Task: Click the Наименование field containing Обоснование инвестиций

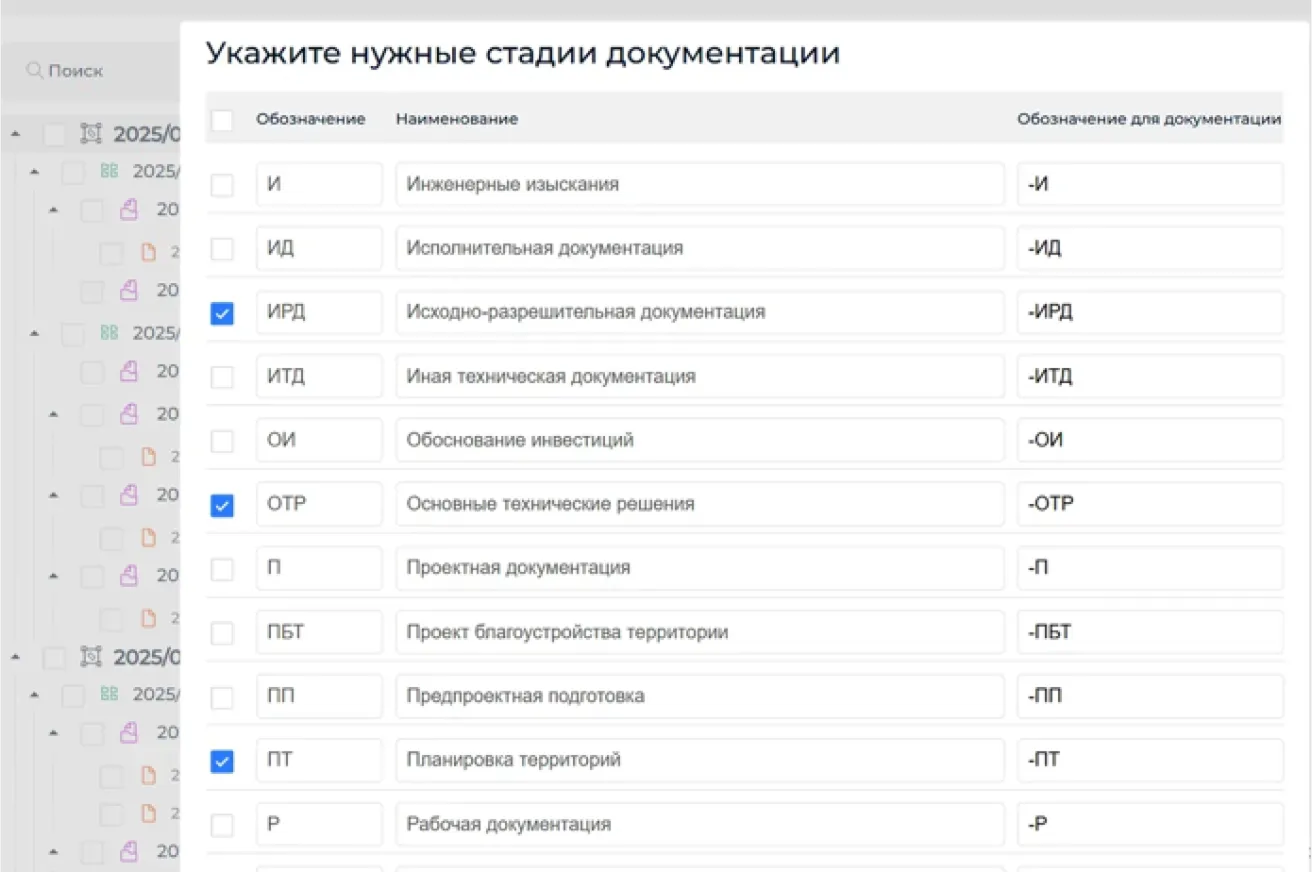Action: (x=700, y=440)
